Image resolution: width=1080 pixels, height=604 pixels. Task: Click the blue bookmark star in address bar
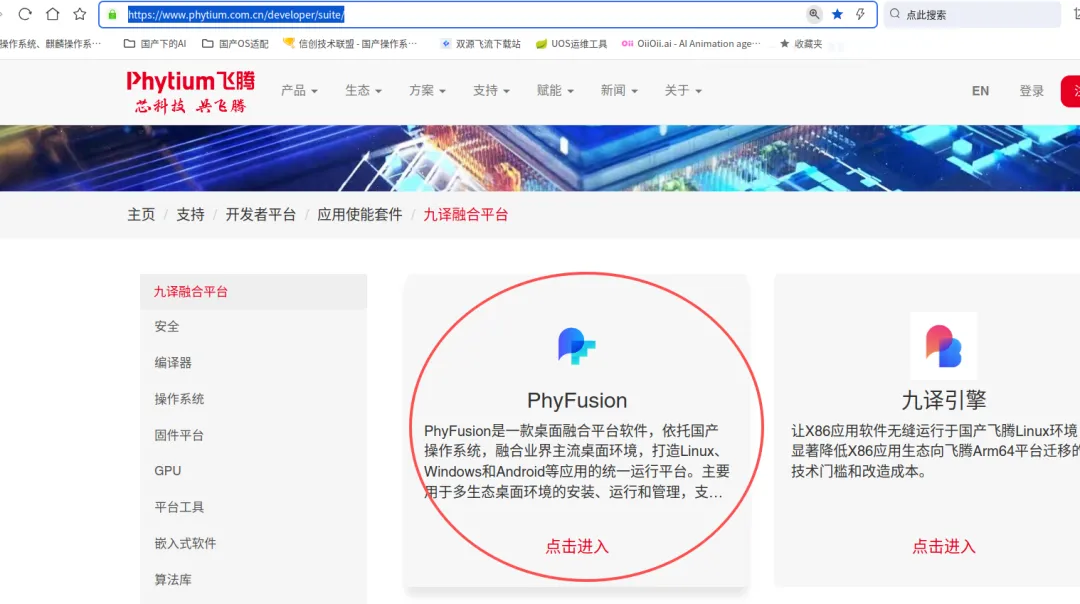coord(838,14)
